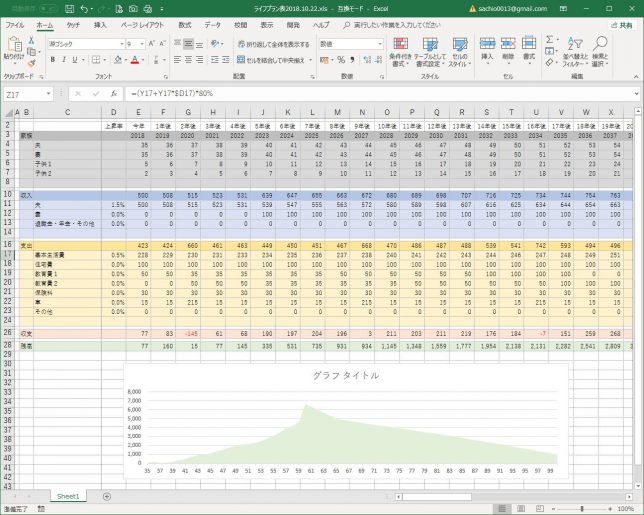Decrease font size with the smaller A
Image resolution: width=644 pixels, height=515 pixels.
[x=162, y=44]
